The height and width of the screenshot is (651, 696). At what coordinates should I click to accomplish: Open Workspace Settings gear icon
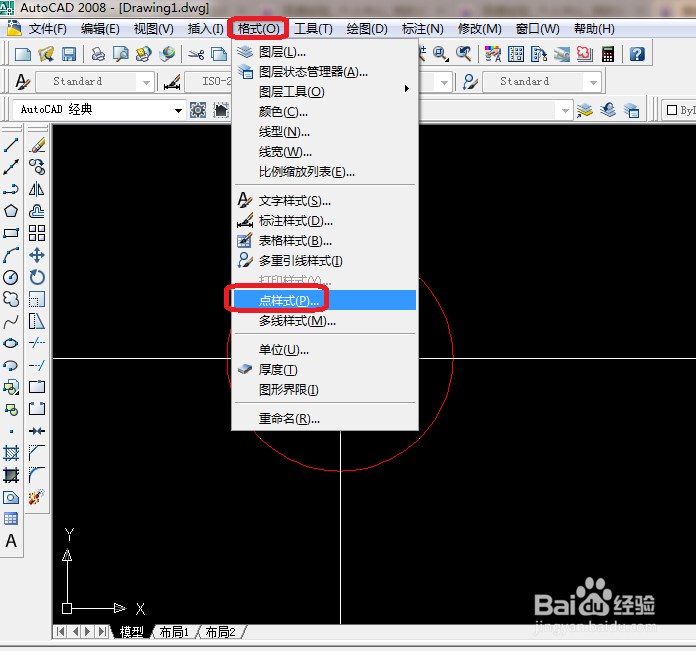198,110
